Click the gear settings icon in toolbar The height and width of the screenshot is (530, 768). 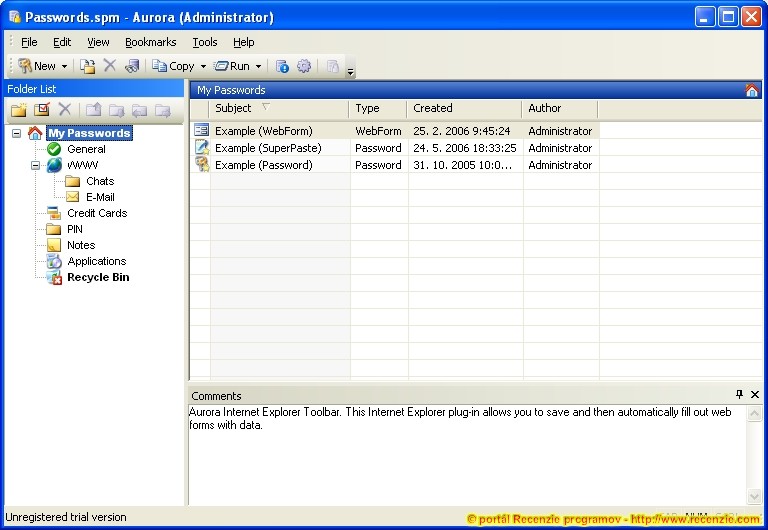pyautogui.click(x=304, y=66)
